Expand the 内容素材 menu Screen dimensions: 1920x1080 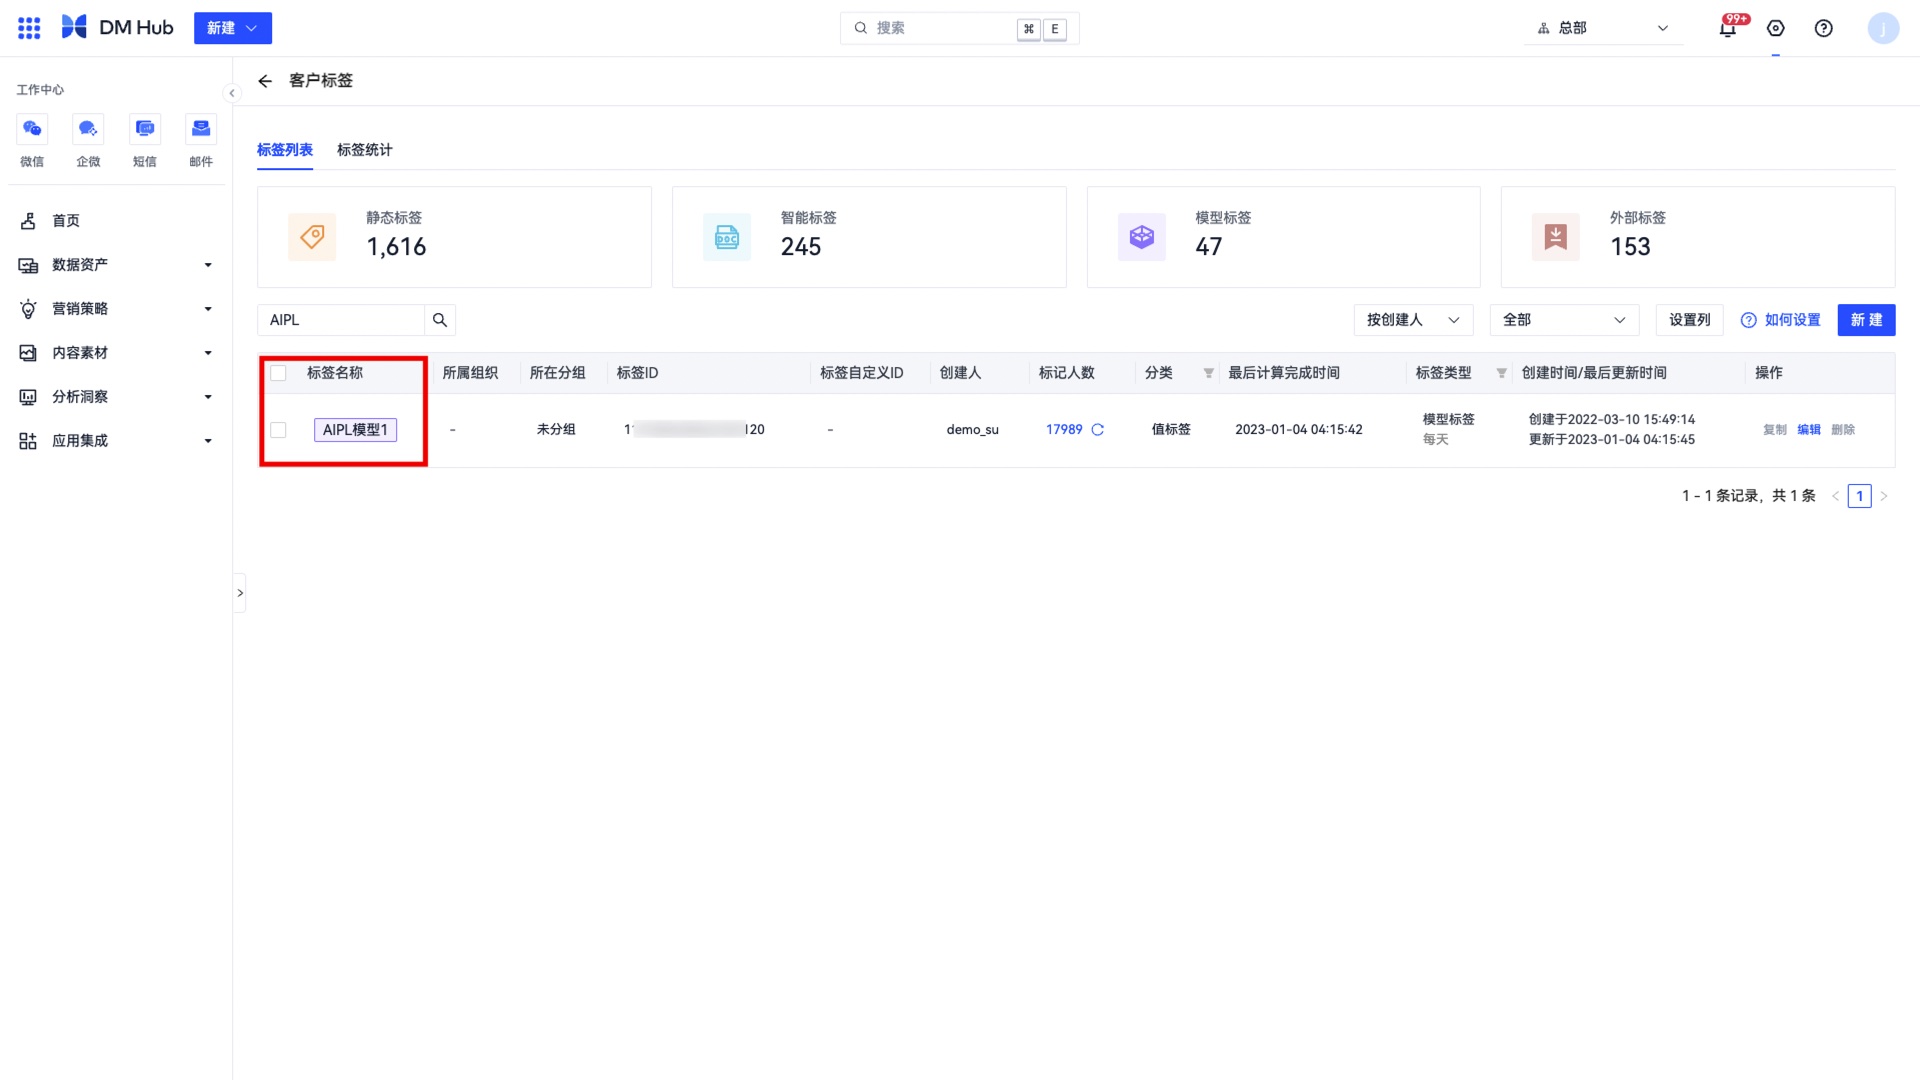116,353
